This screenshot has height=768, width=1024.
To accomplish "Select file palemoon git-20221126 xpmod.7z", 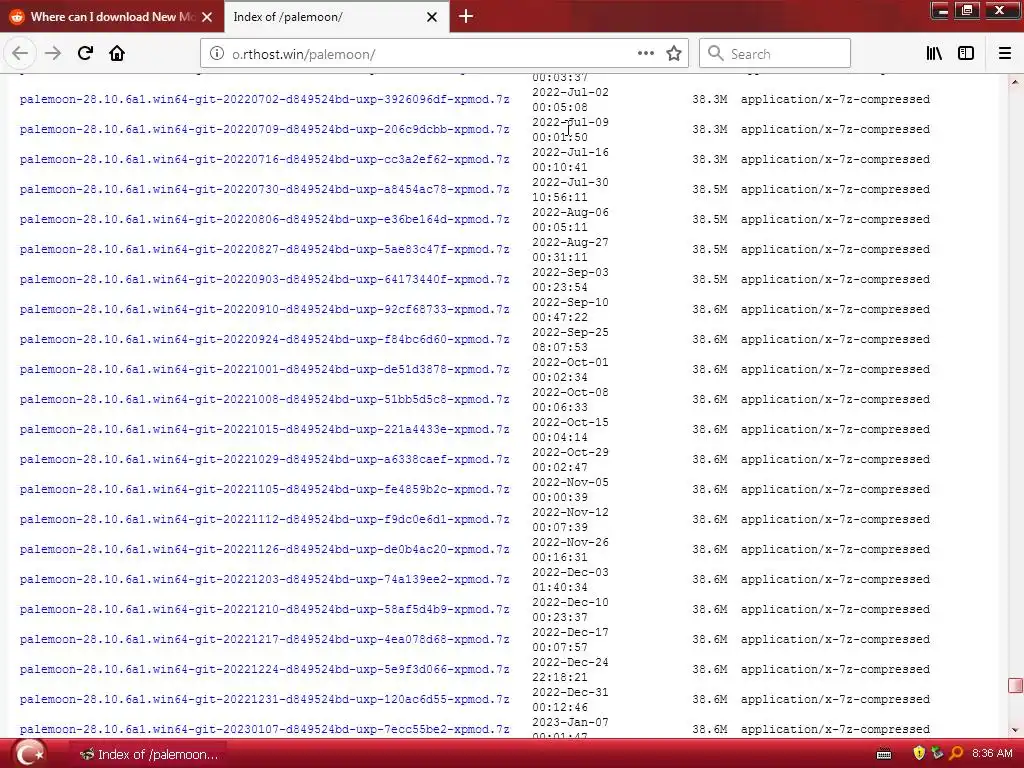I will (264, 550).
